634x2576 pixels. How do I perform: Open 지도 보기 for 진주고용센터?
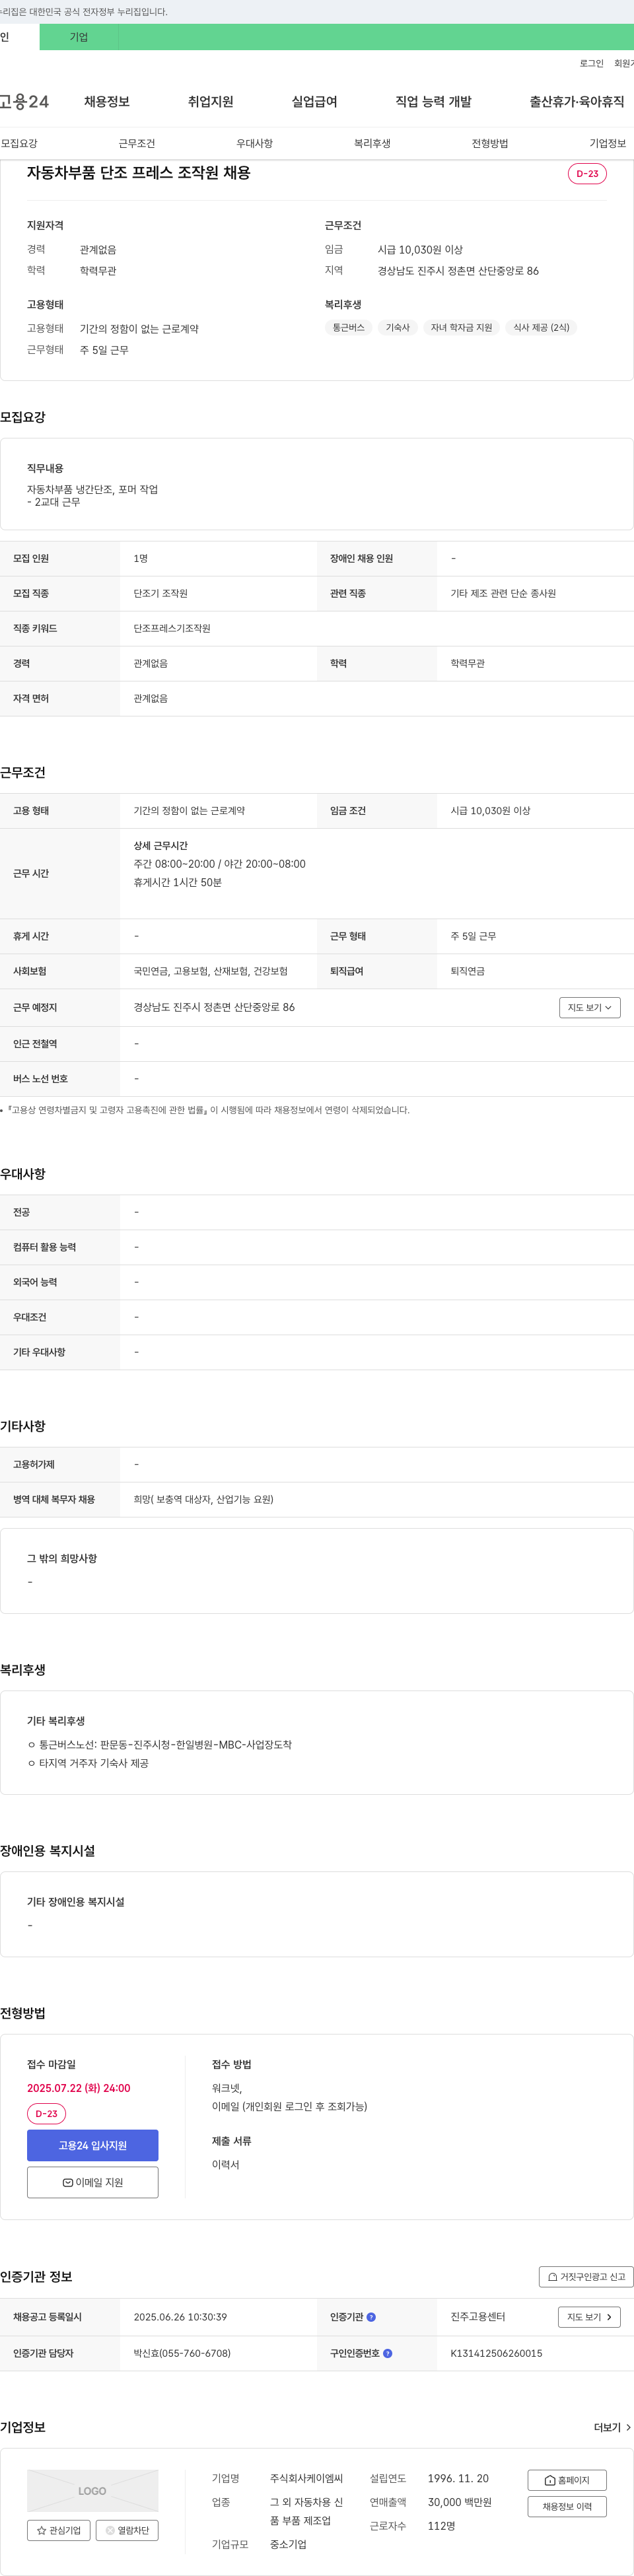click(x=589, y=2317)
